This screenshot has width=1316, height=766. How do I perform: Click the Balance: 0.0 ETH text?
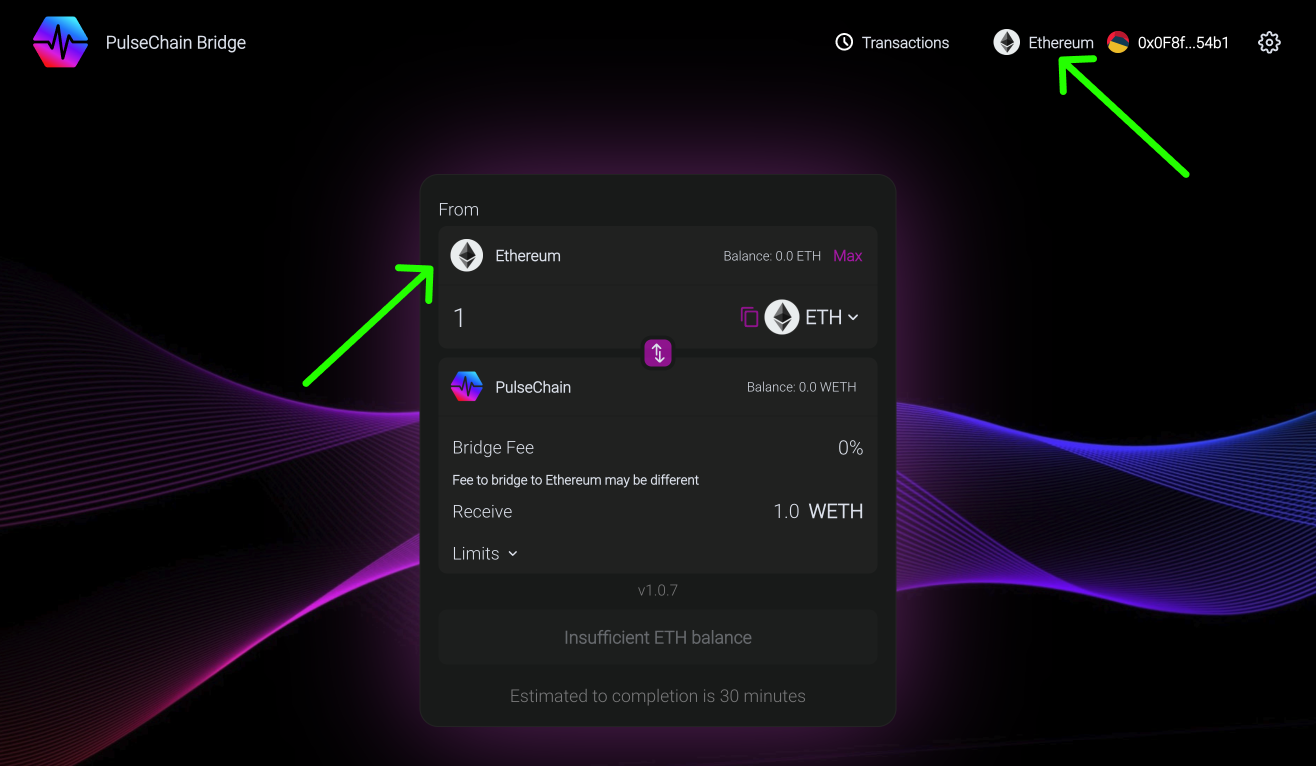tap(772, 256)
